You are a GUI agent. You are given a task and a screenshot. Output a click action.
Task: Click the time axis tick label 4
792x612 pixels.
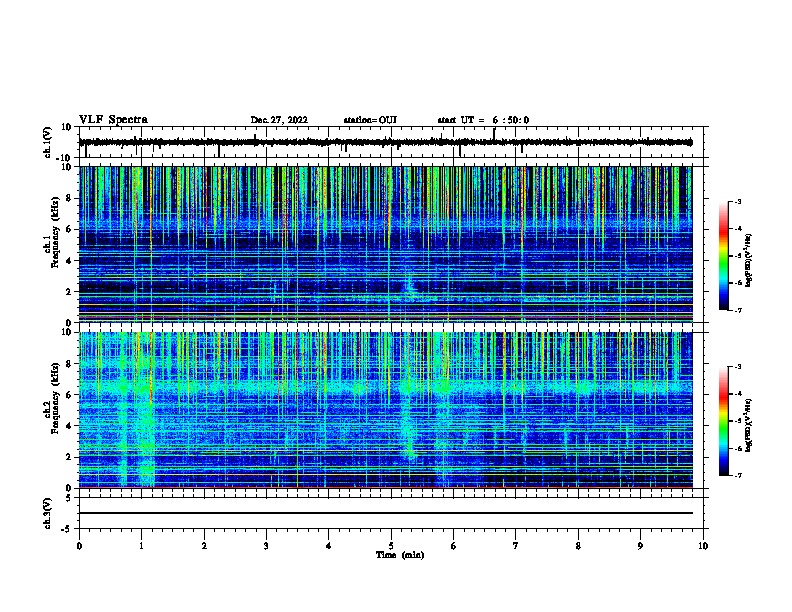point(329,546)
